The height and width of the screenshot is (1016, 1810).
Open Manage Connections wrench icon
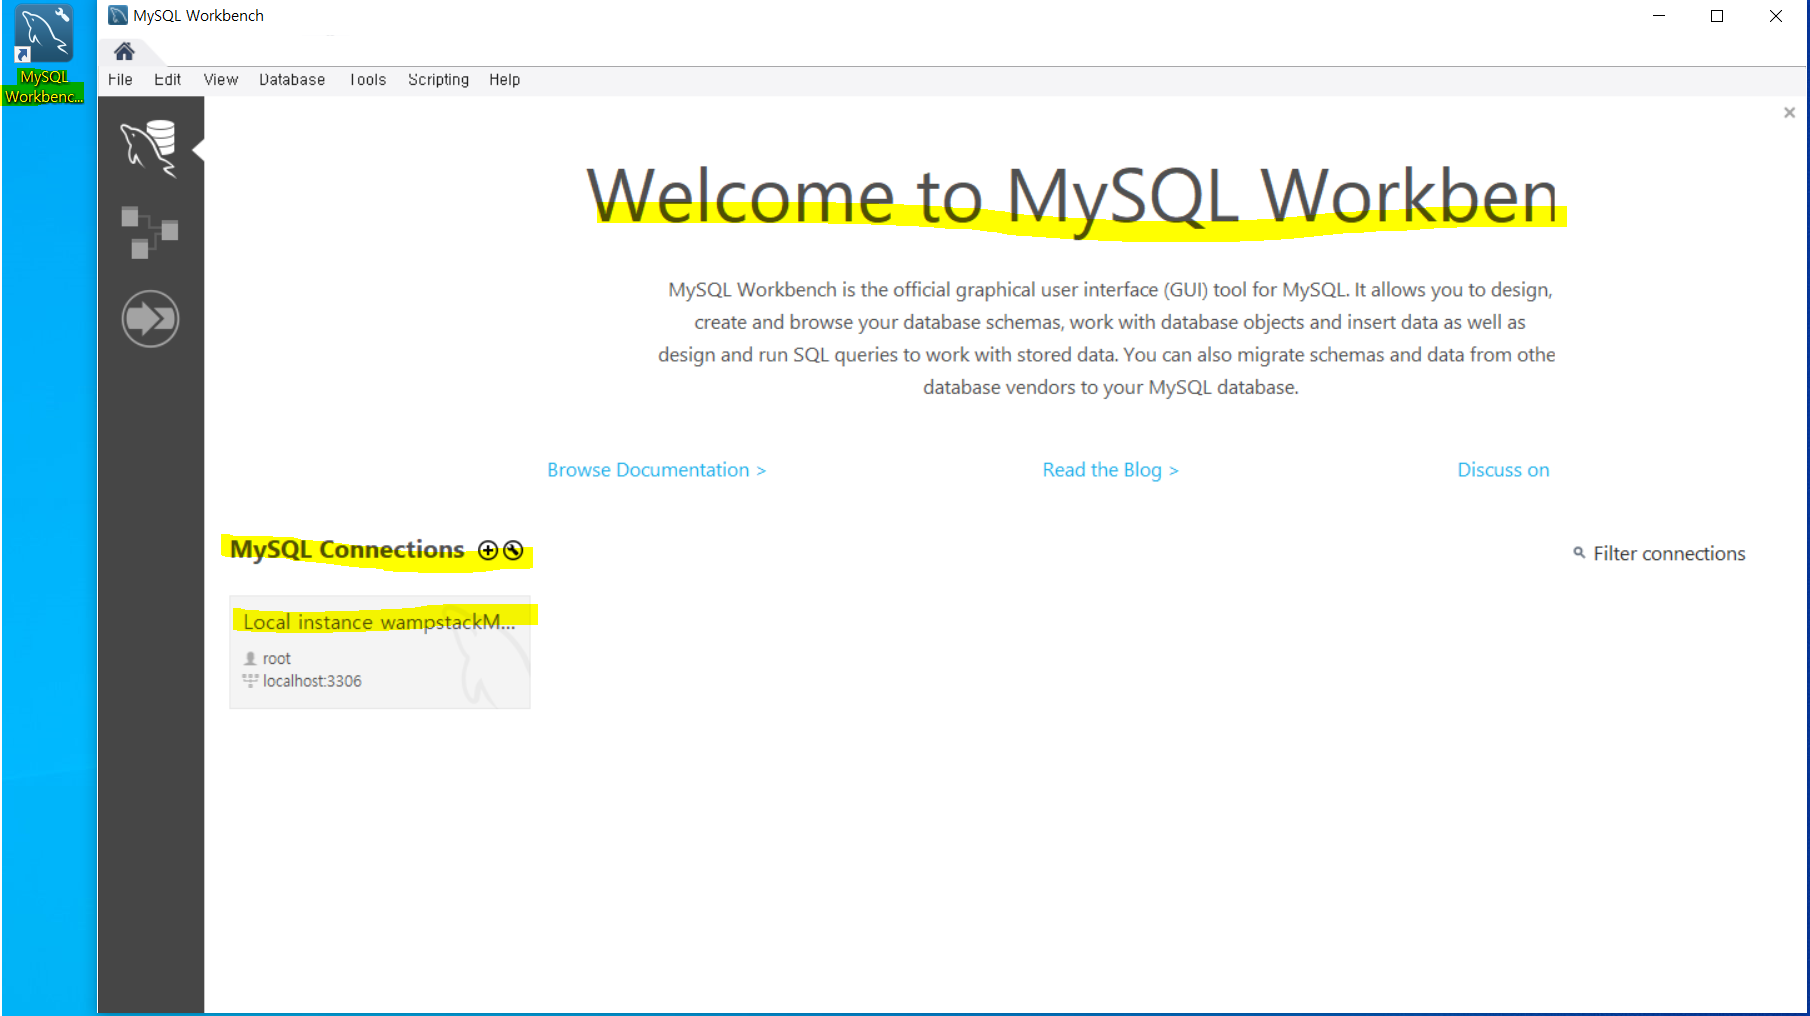click(513, 550)
